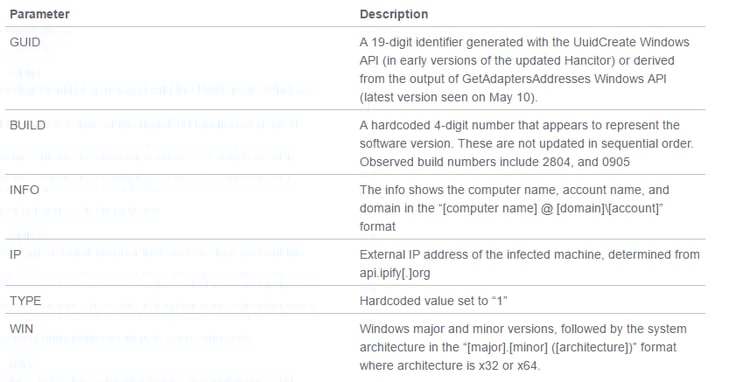Viewport: 750px width, 382px height.
Task: Click the api.ipify[.]org text
Action: click(x=395, y=273)
